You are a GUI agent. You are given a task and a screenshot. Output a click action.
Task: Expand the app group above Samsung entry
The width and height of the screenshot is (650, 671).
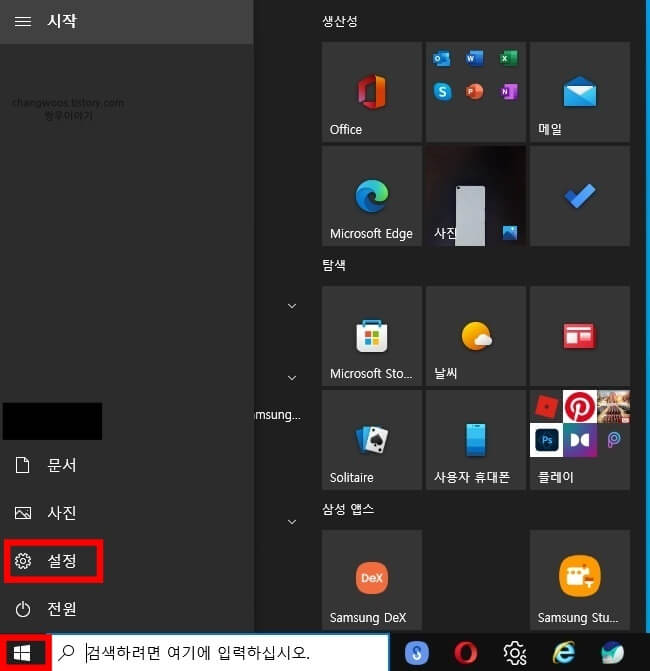[292, 378]
